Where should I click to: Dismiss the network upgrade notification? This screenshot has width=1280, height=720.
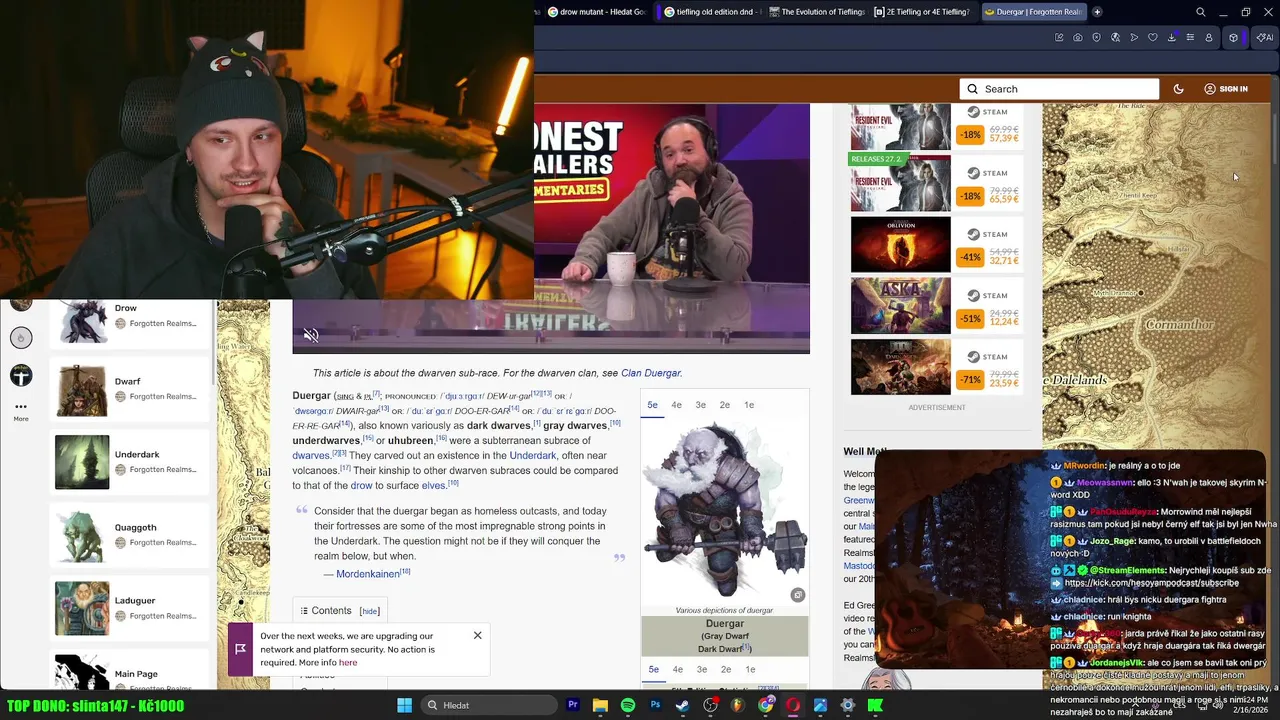(478, 636)
